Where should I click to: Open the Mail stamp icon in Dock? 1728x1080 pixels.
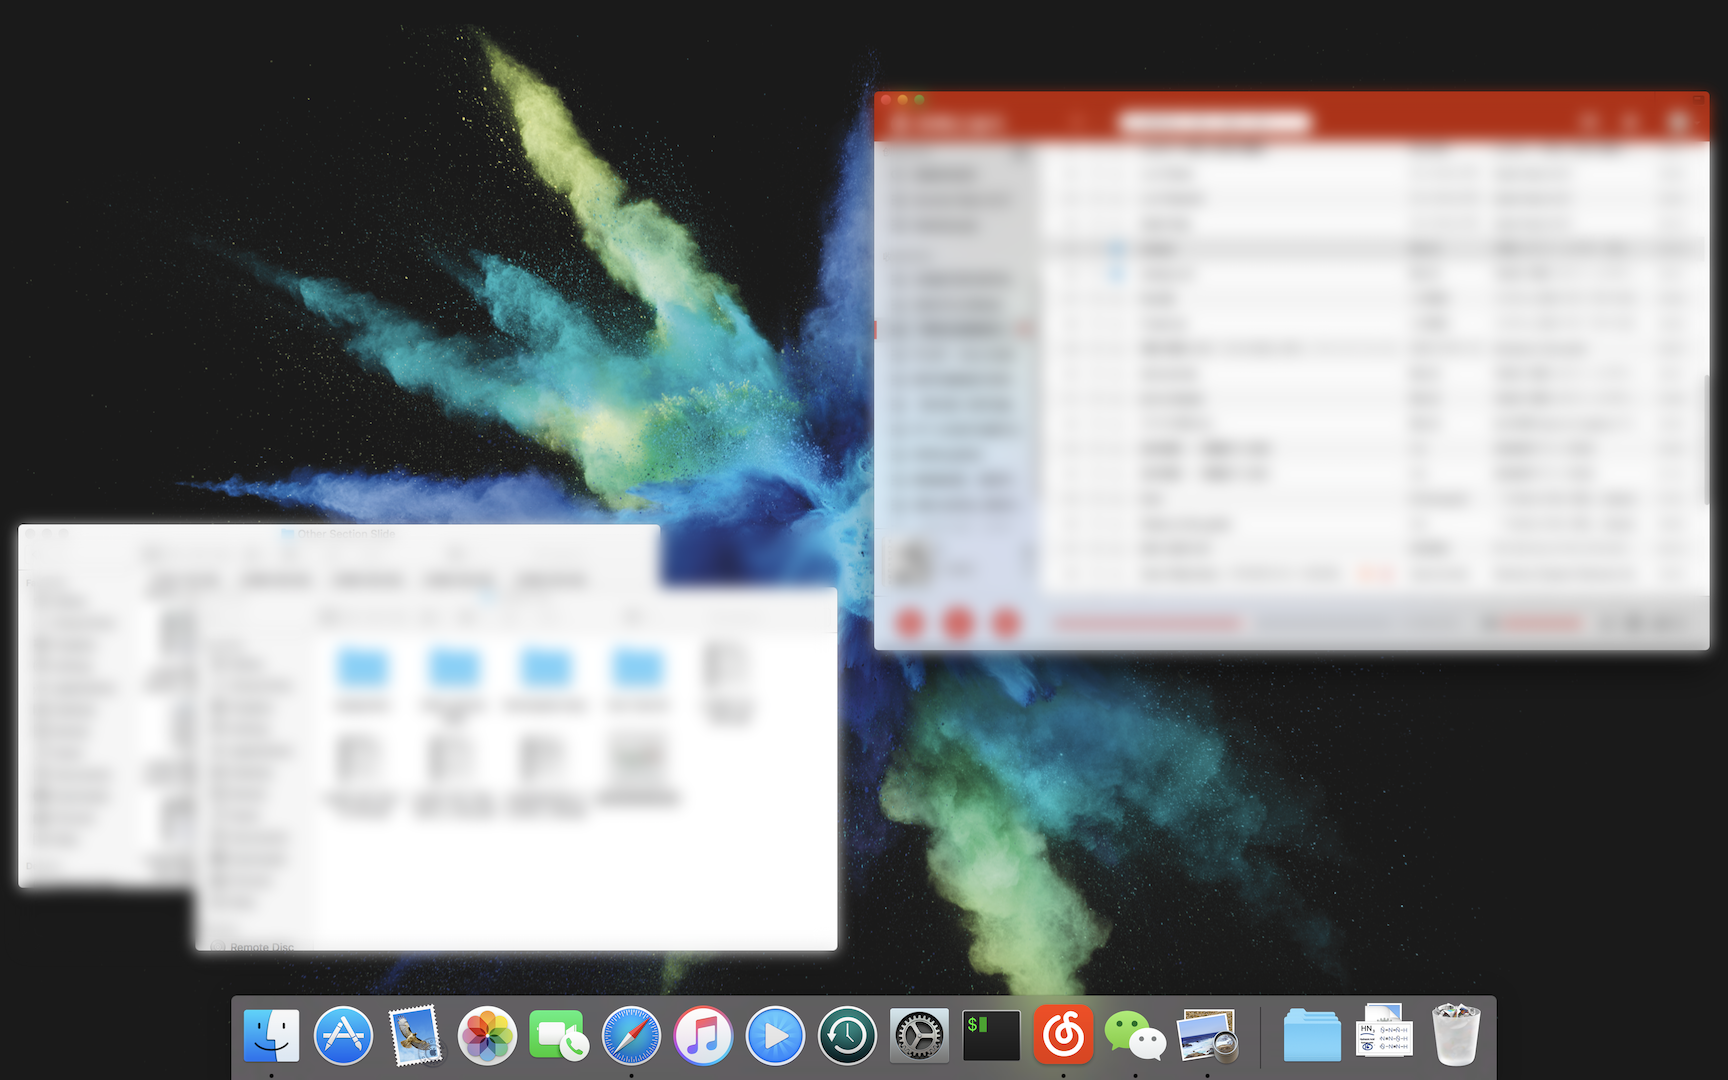[415, 1035]
